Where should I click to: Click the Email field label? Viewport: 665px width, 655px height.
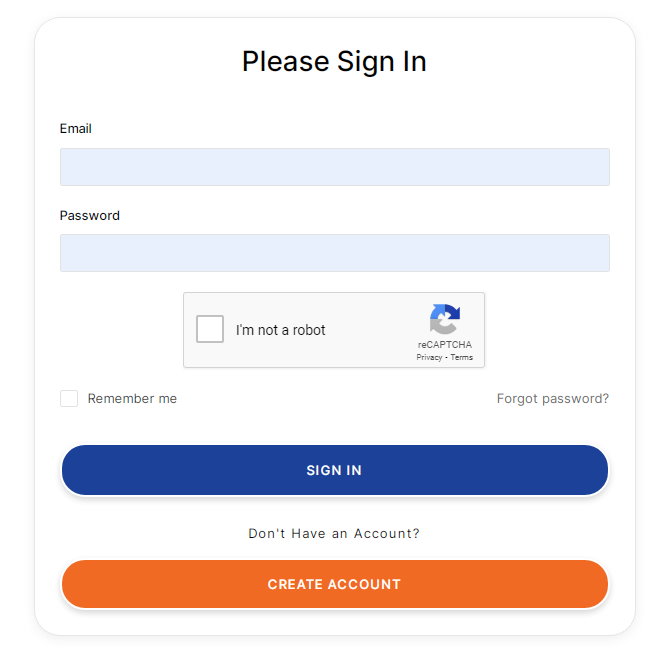click(75, 129)
